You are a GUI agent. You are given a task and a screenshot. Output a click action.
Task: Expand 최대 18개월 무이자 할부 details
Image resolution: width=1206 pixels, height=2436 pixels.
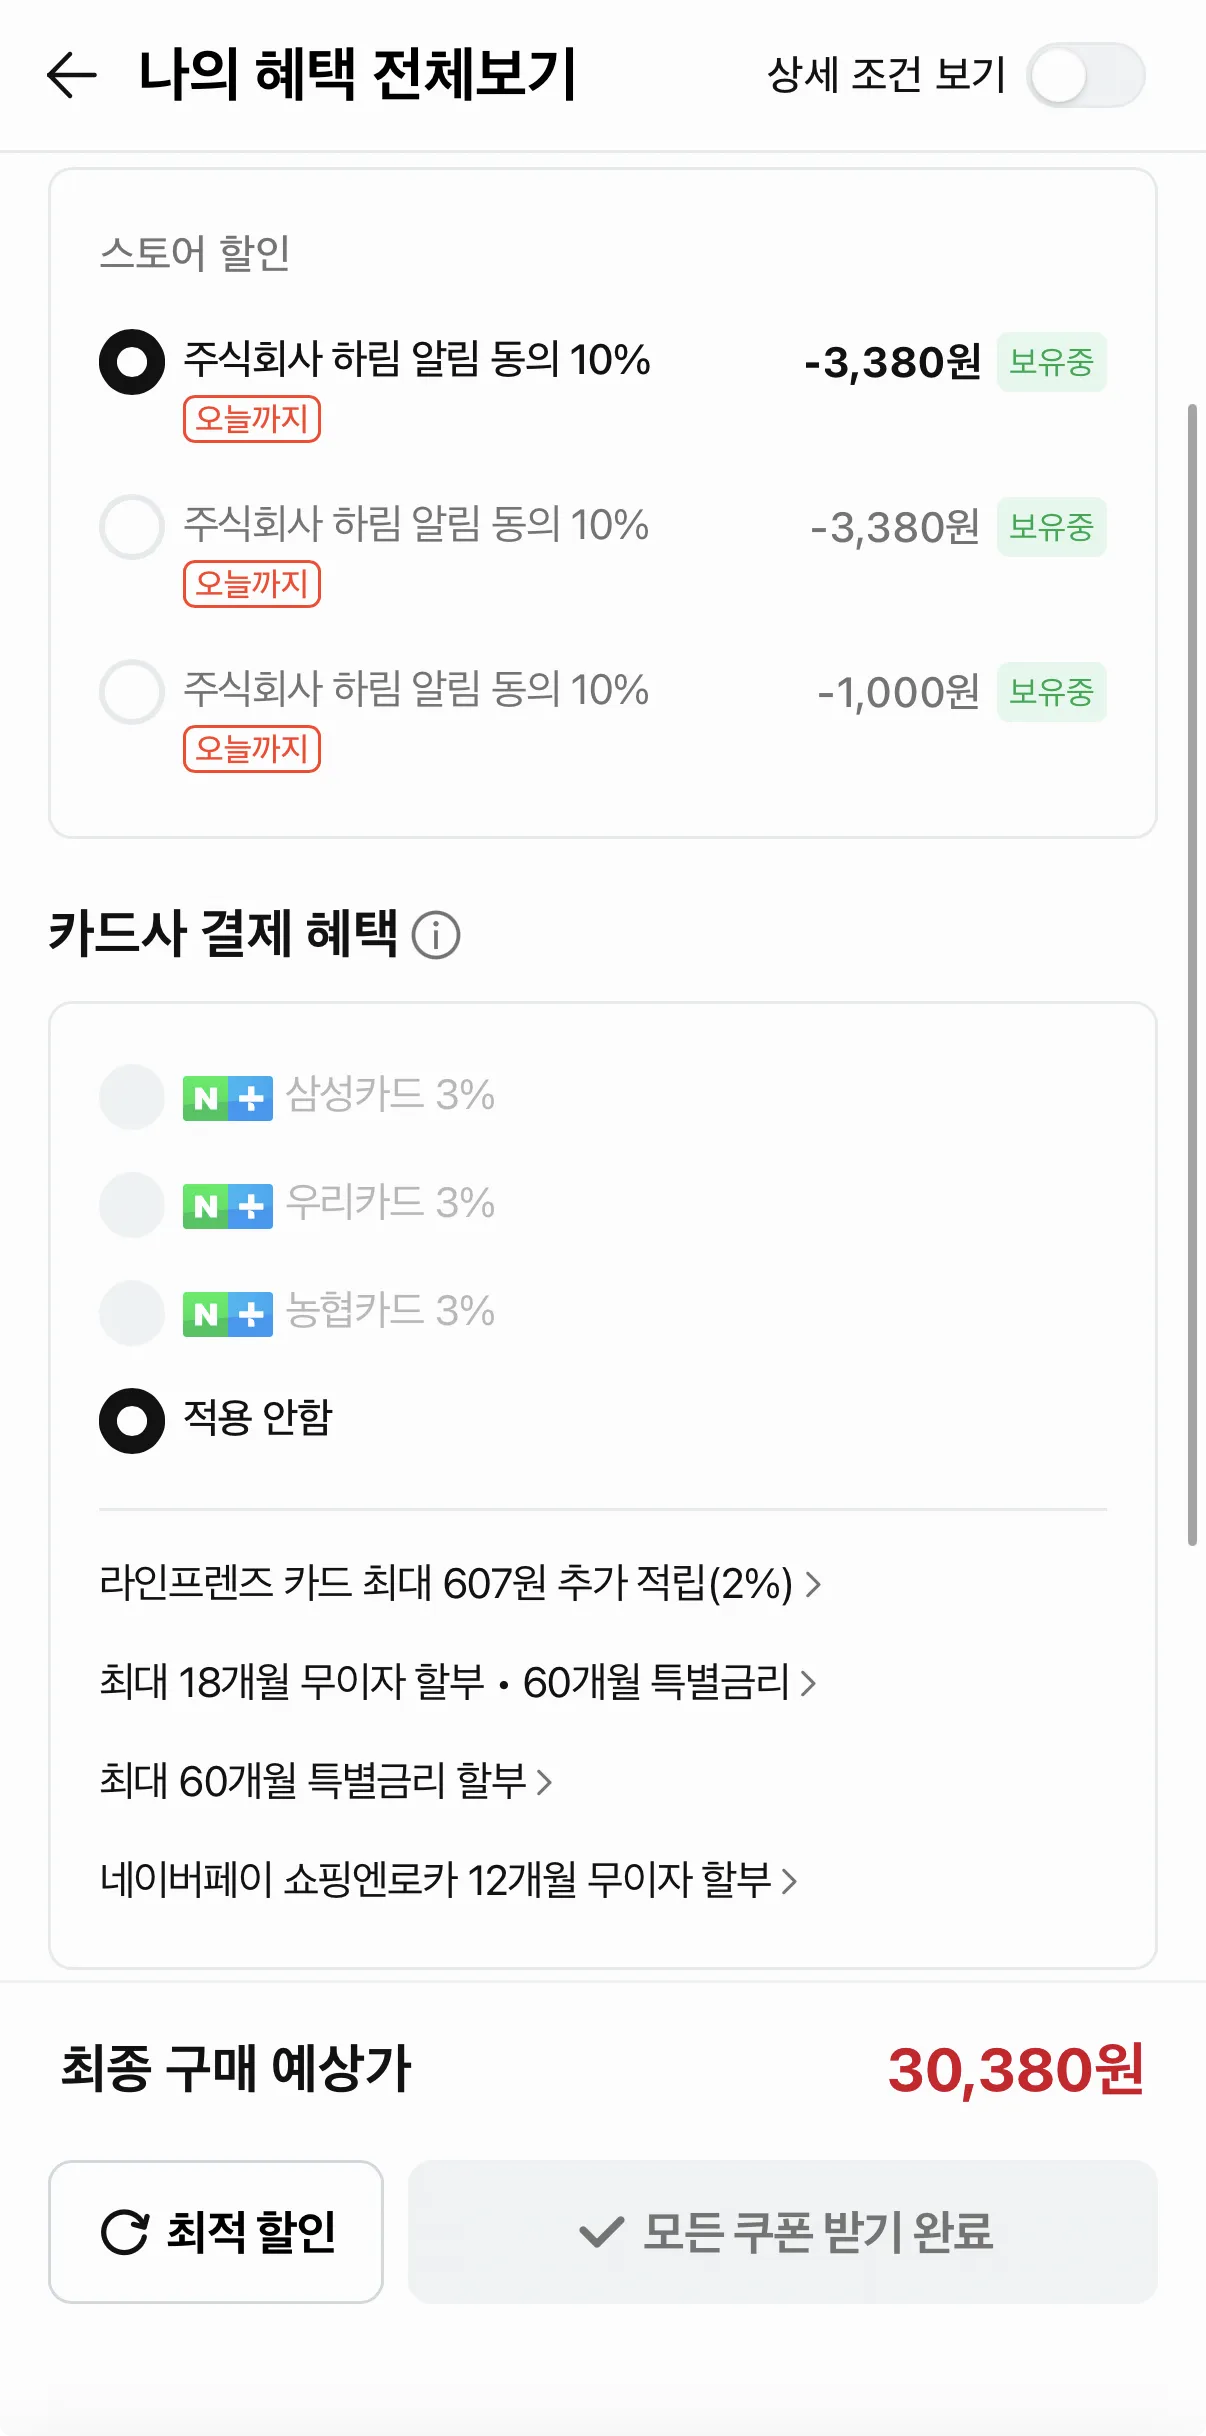[x=458, y=1682]
